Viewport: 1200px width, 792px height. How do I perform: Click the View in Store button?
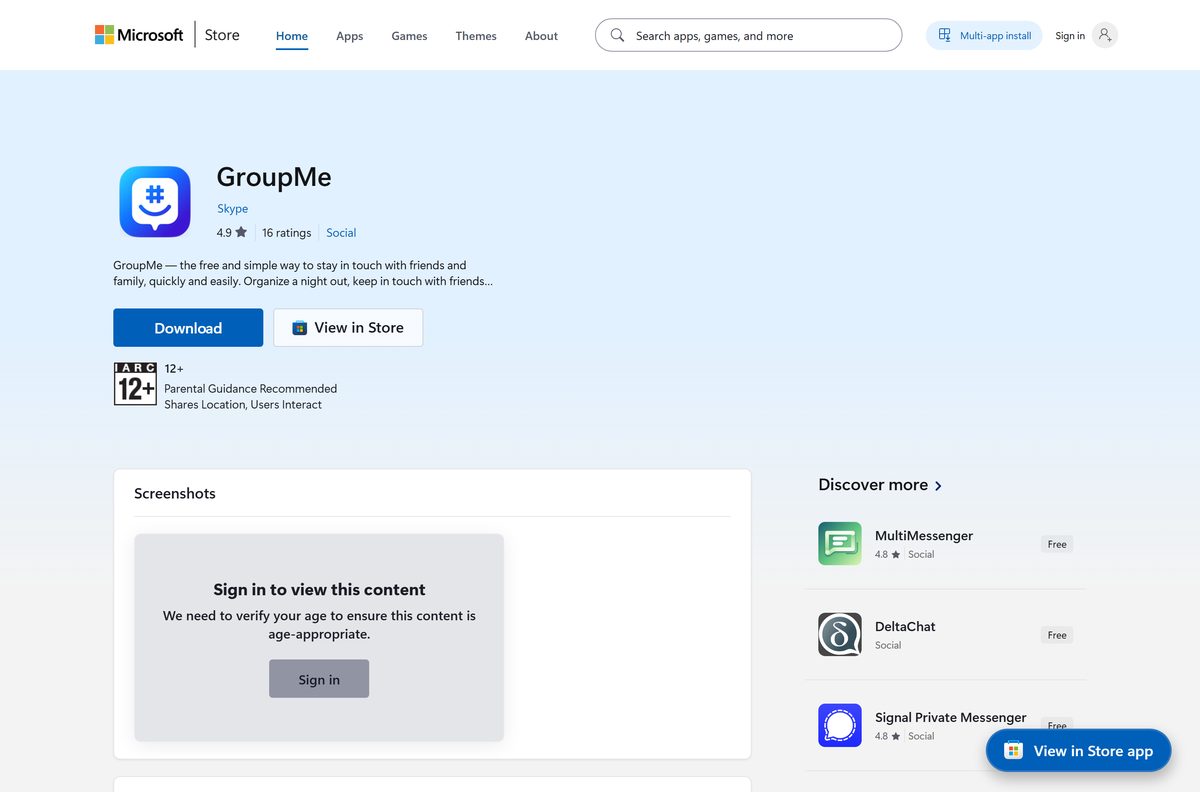pyautogui.click(x=348, y=328)
